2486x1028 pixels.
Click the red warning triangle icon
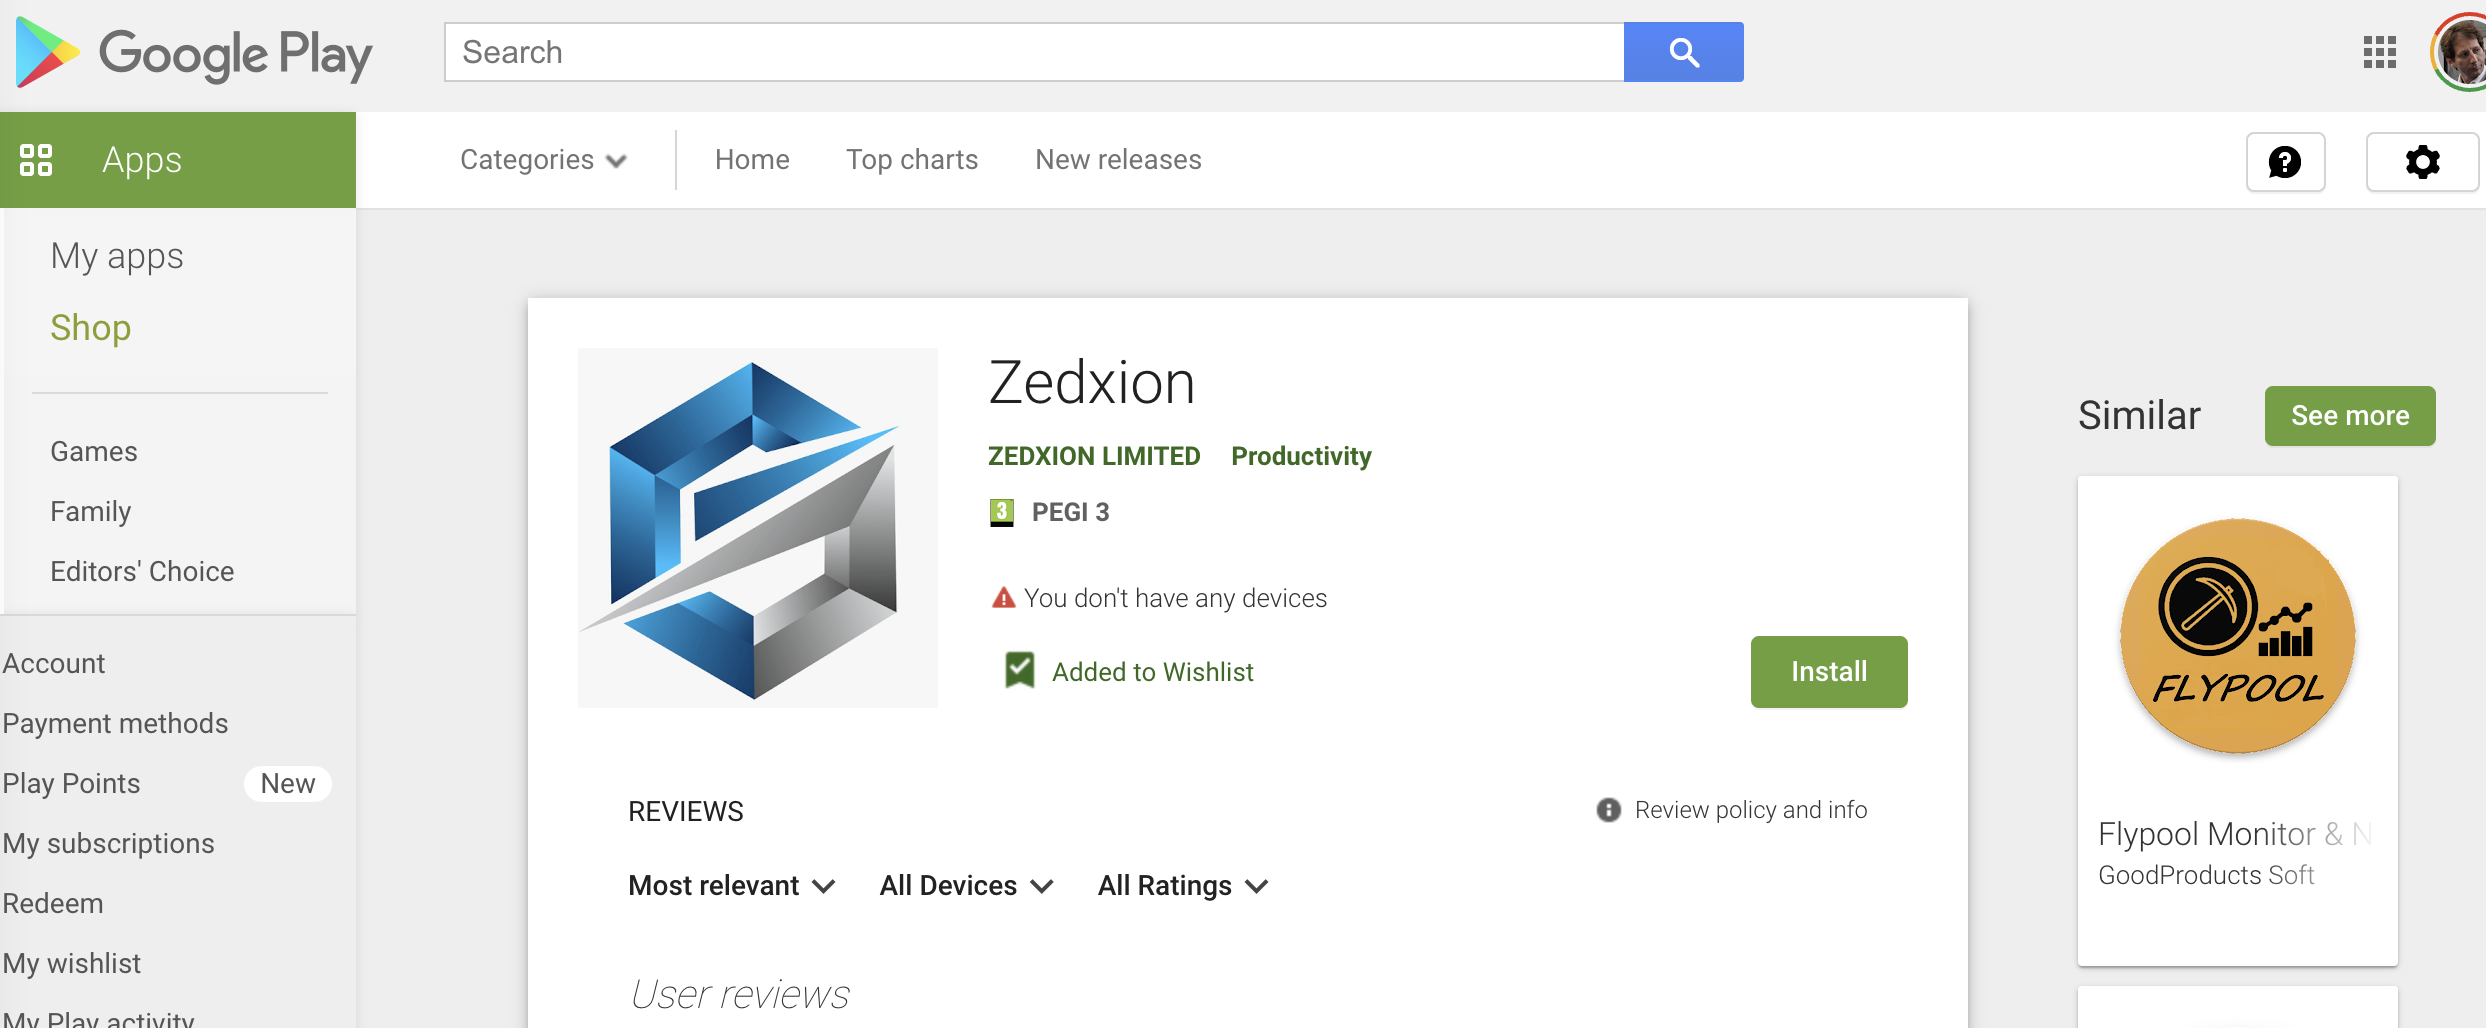(x=1003, y=598)
